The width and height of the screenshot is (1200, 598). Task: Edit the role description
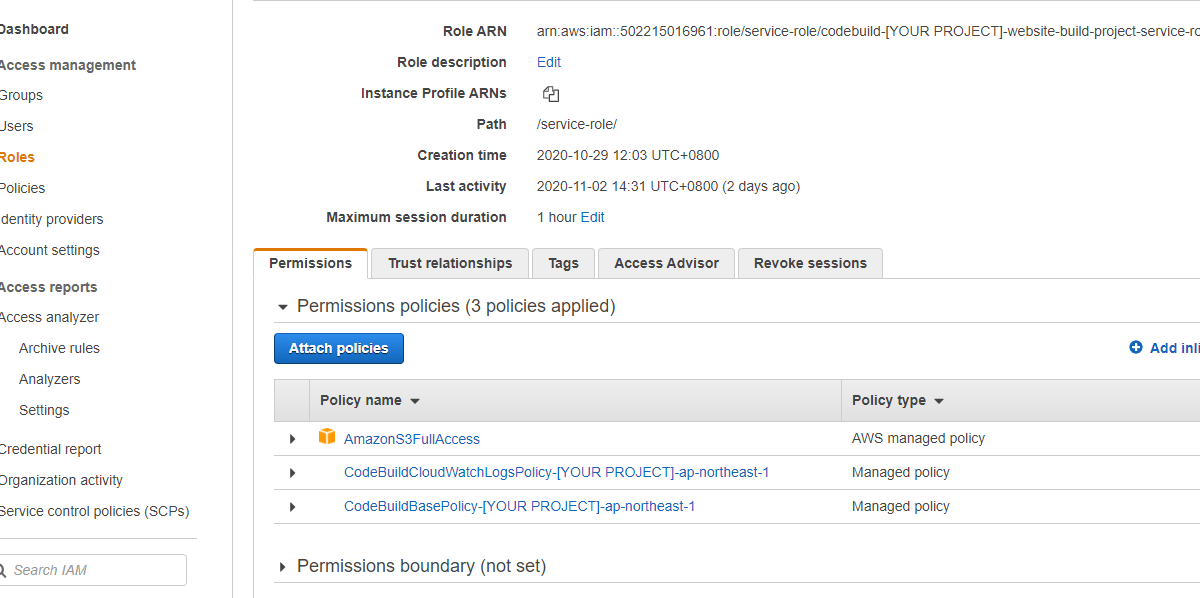pos(548,61)
